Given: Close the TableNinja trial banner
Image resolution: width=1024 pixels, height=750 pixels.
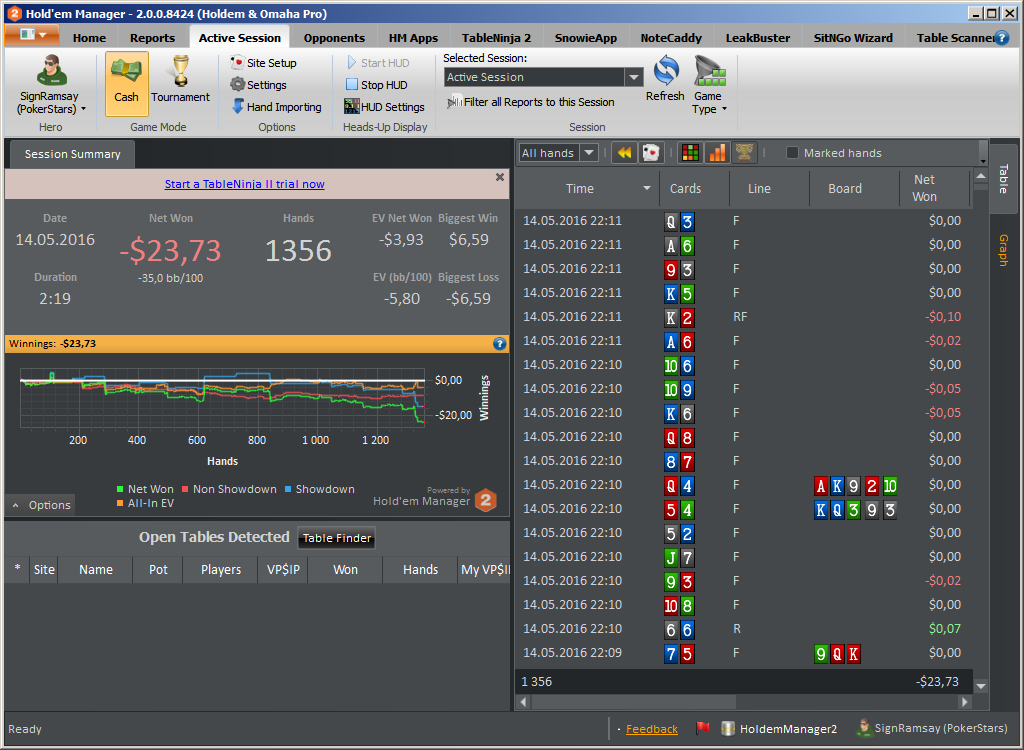Looking at the screenshot, I should click(500, 177).
